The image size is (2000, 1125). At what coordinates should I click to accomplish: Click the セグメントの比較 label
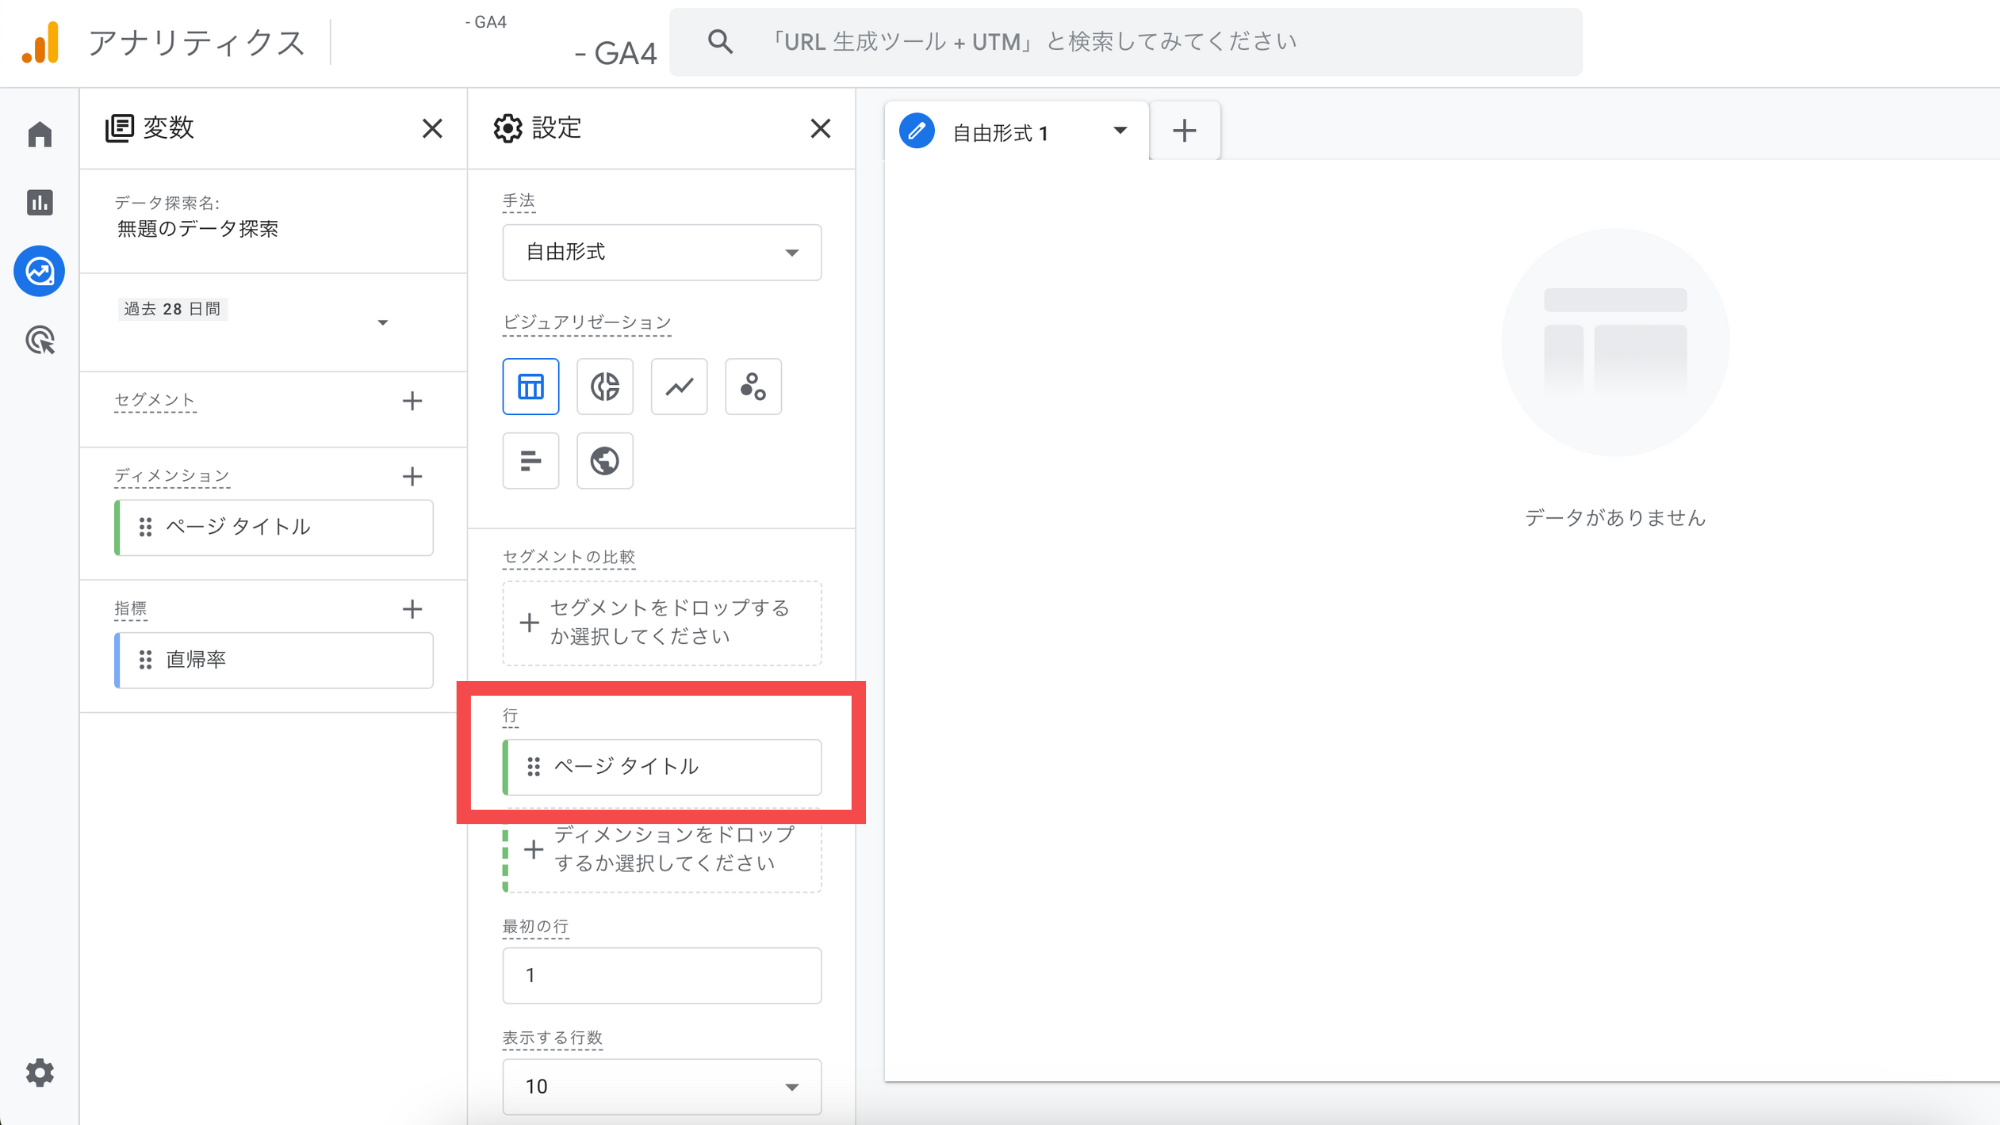[x=569, y=557]
